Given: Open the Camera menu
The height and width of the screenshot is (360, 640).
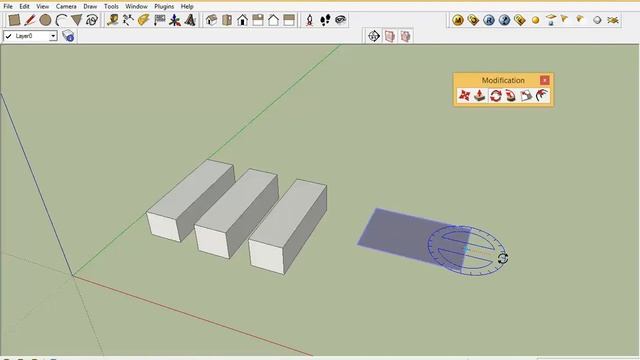Looking at the screenshot, I should (66, 7).
